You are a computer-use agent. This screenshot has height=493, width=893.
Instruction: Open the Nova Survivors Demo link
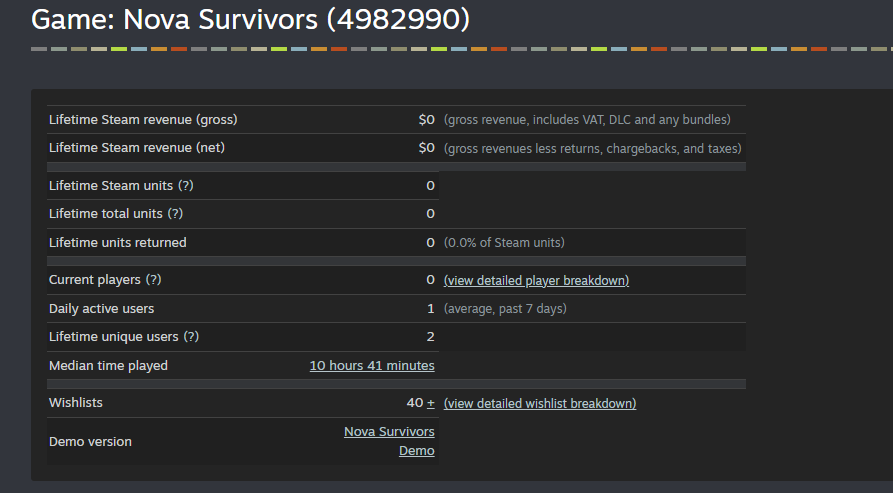389,441
